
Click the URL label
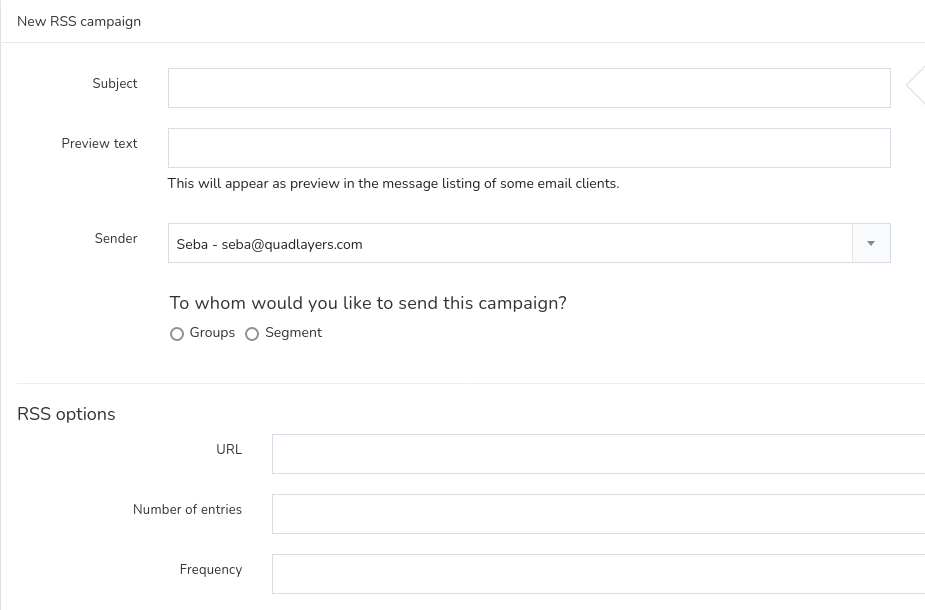click(229, 450)
